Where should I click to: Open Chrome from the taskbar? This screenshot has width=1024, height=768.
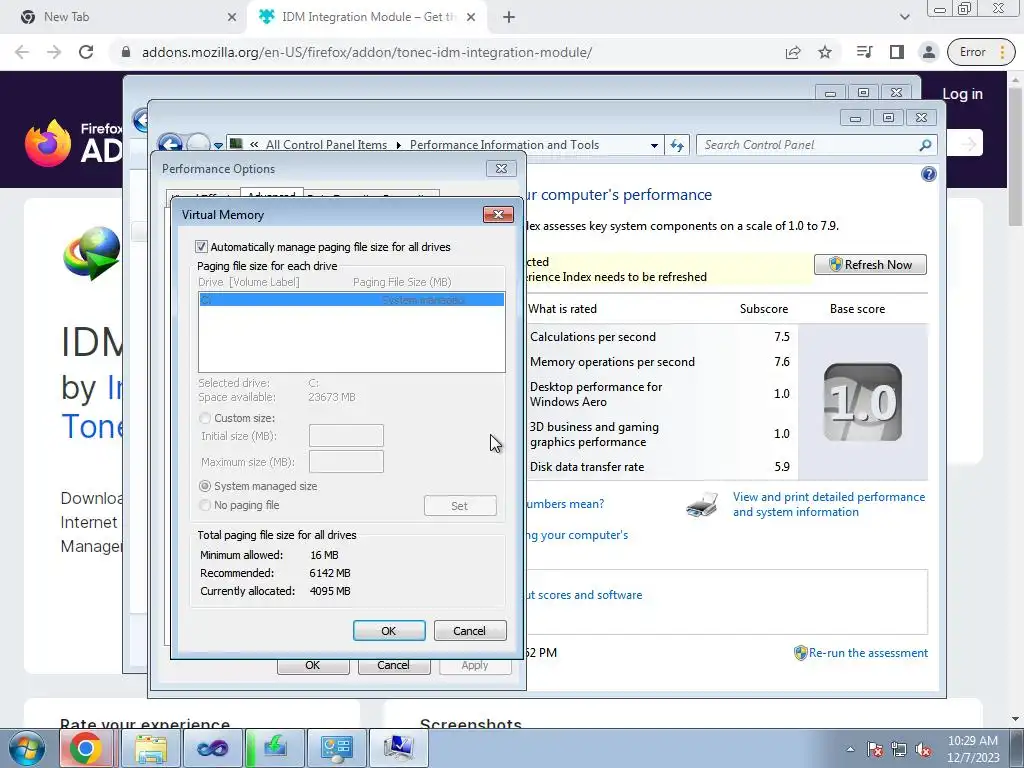(x=86, y=748)
